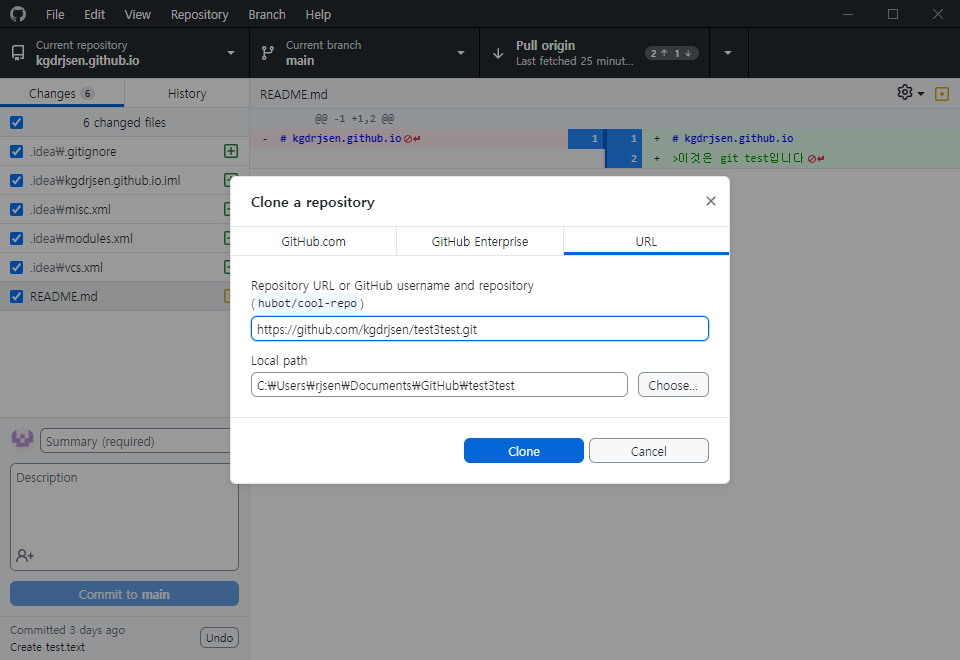Focus the Local path input field
The height and width of the screenshot is (660, 960).
(x=439, y=384)
